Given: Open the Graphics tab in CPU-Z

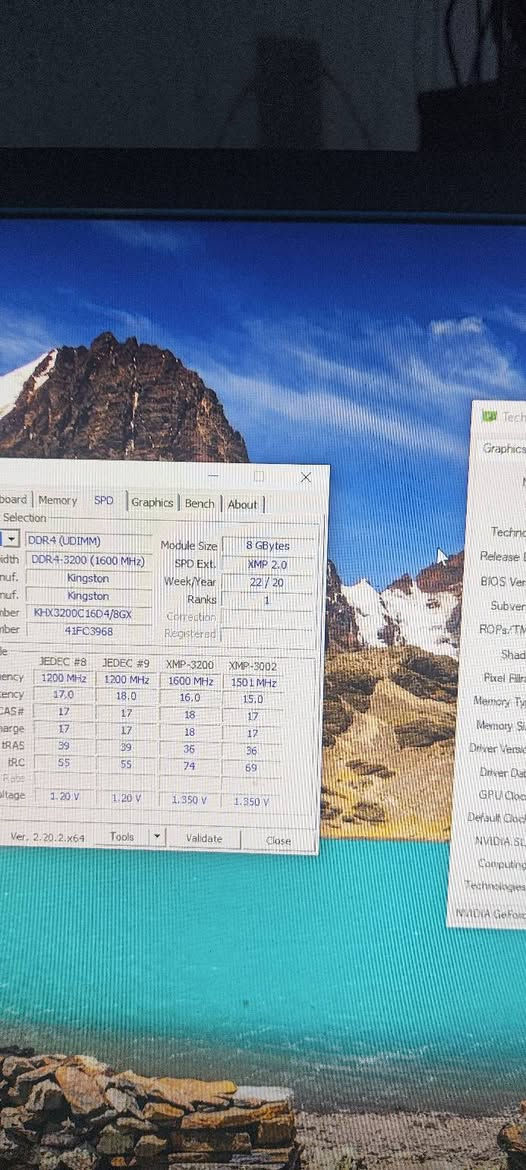Looking at the screenshot, I should coord(152,502).
